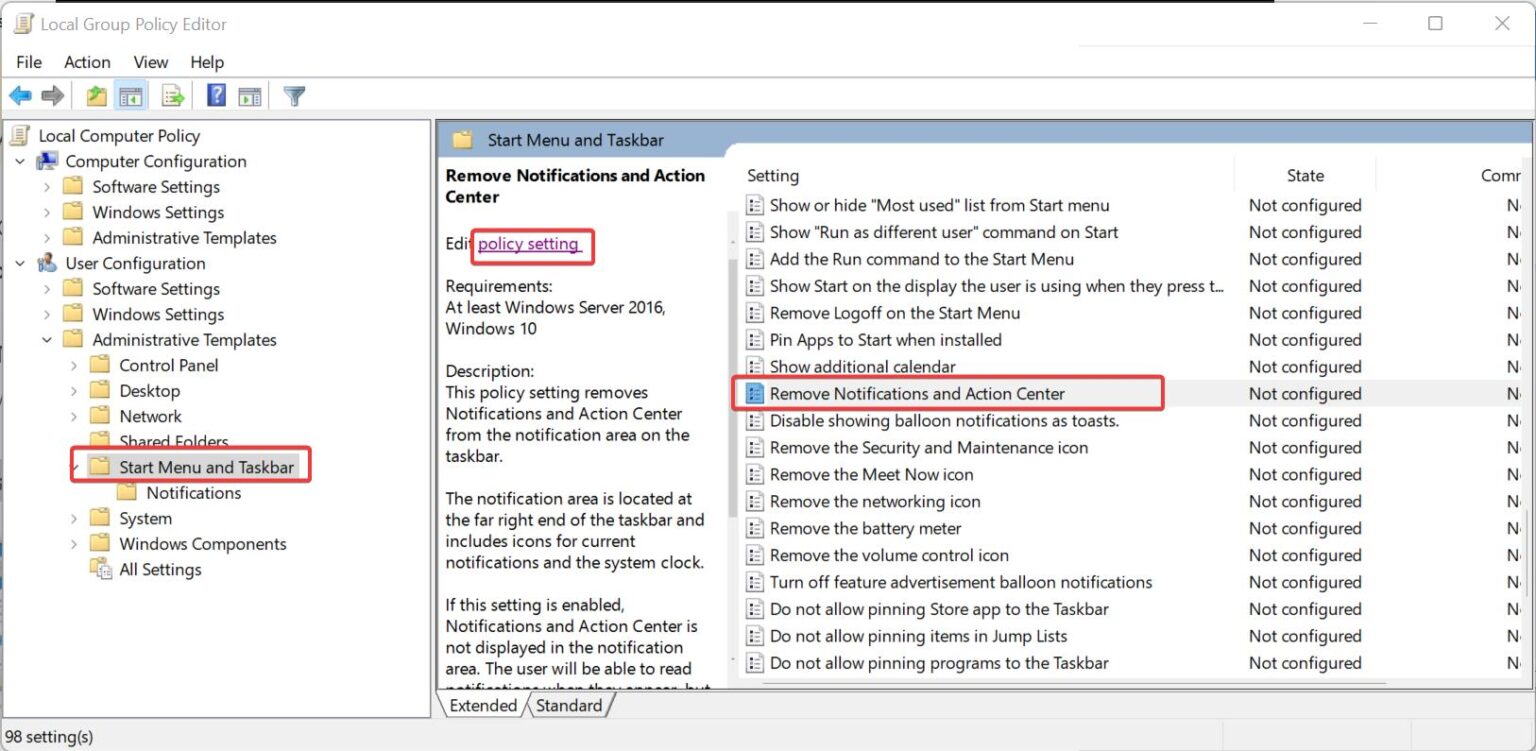Image resolution: width=1536 pixels, height=751 pixels.
Task: Open Help using the question mark toolbar icon
Action: 213,95
